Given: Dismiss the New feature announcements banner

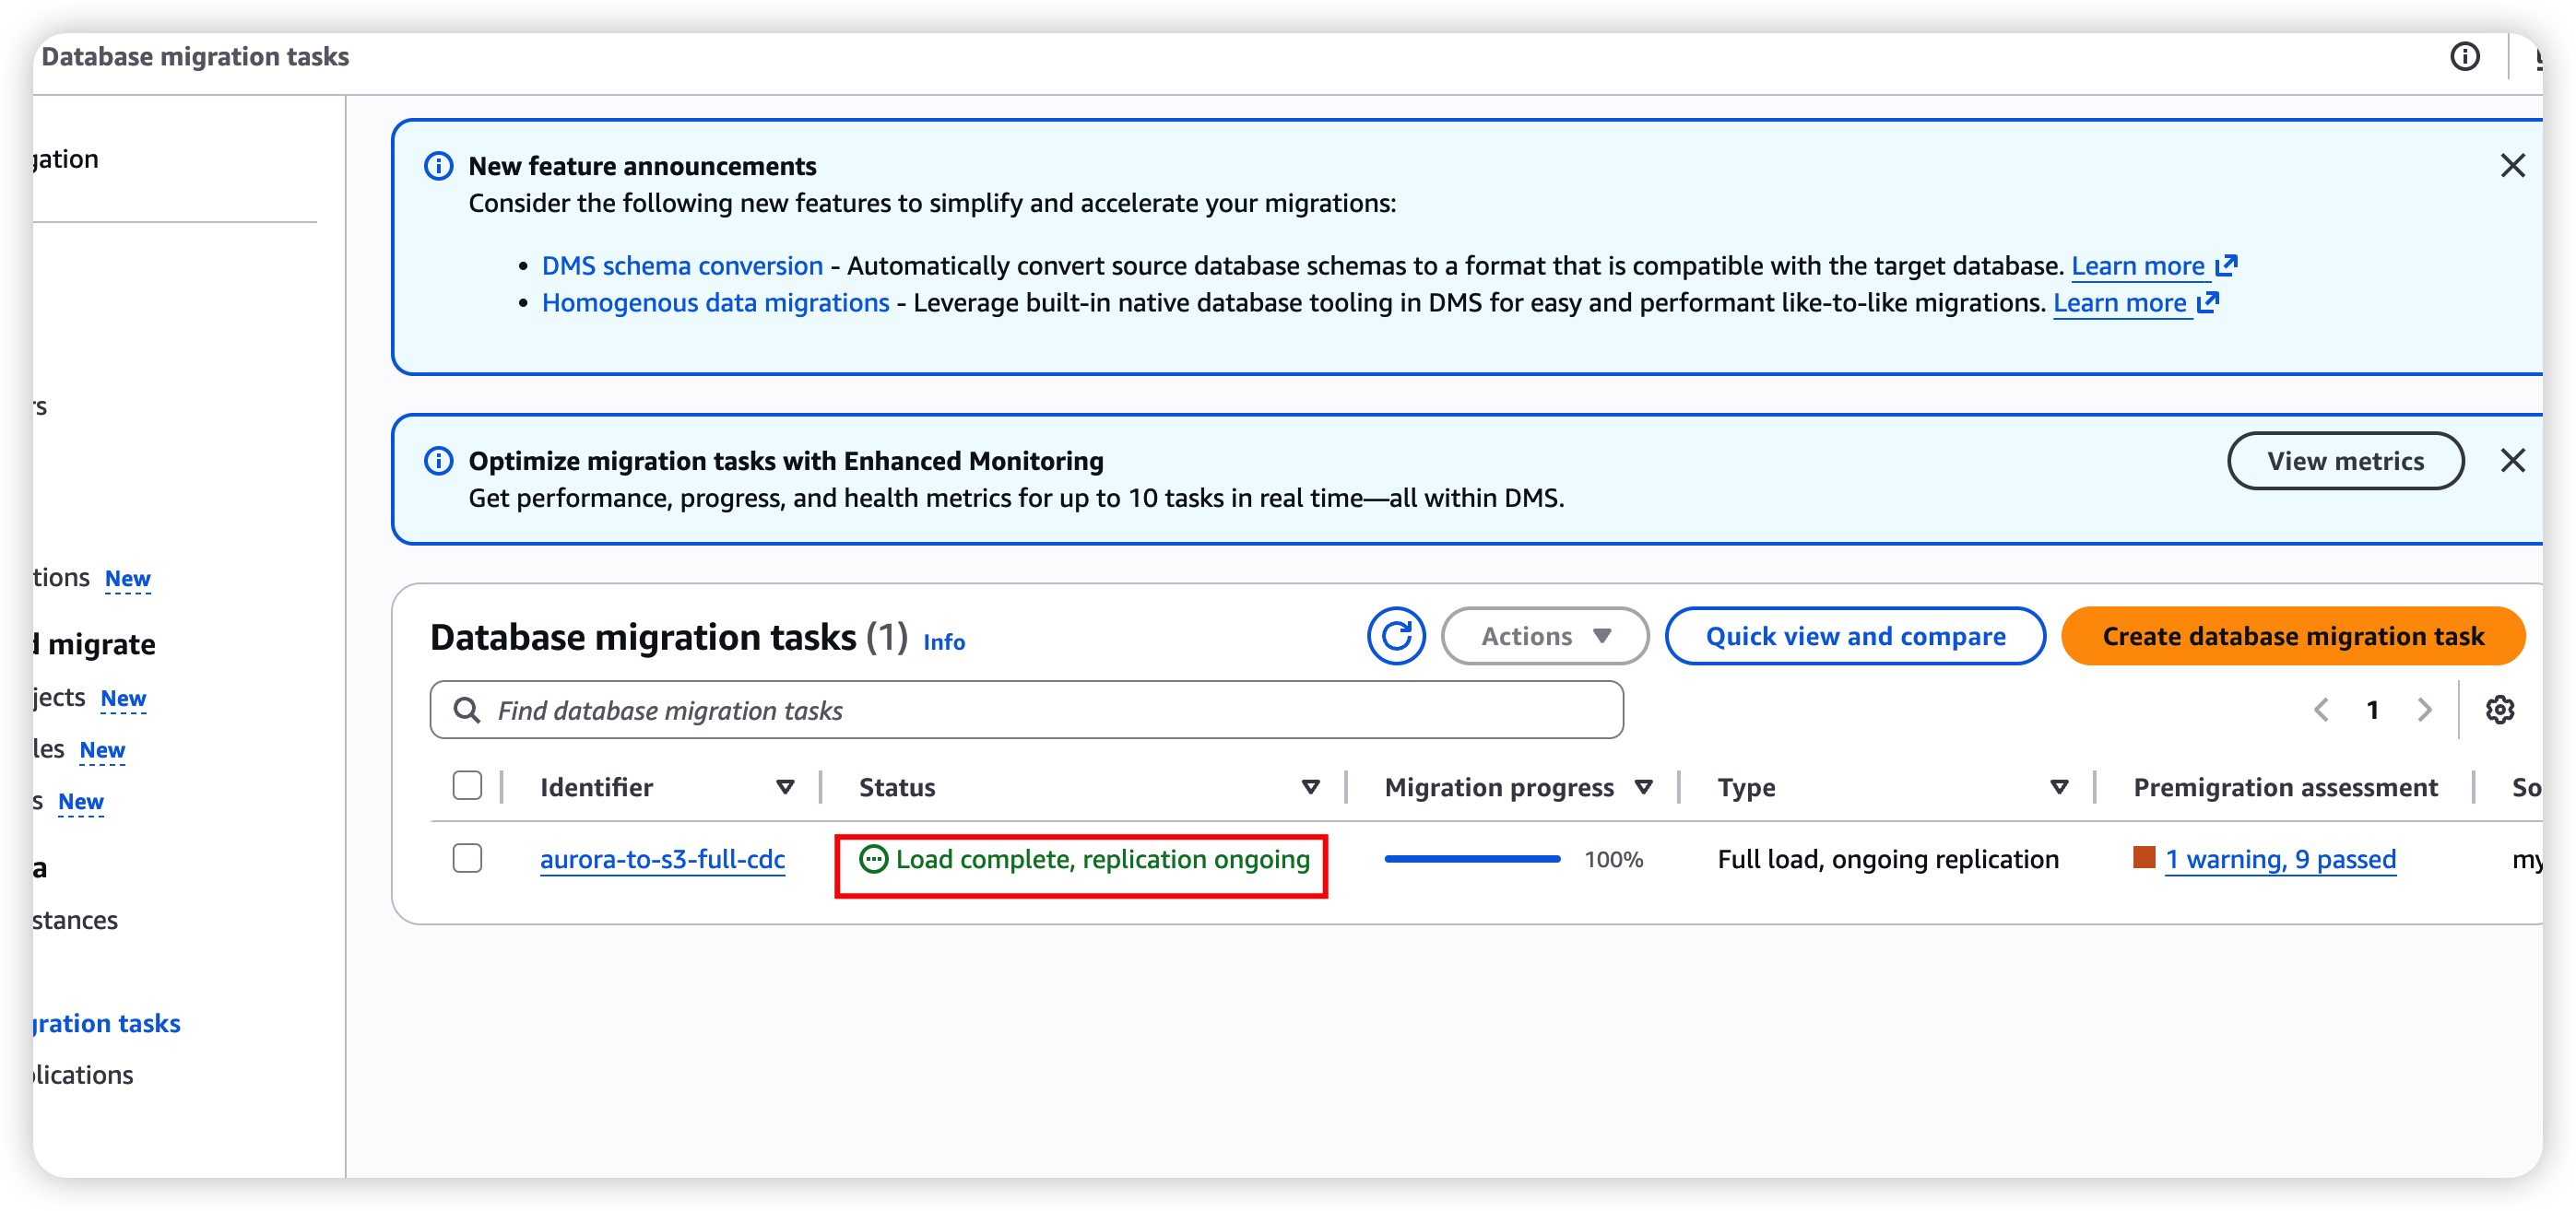Looking at the screenshot, I should click(2512, 166).
